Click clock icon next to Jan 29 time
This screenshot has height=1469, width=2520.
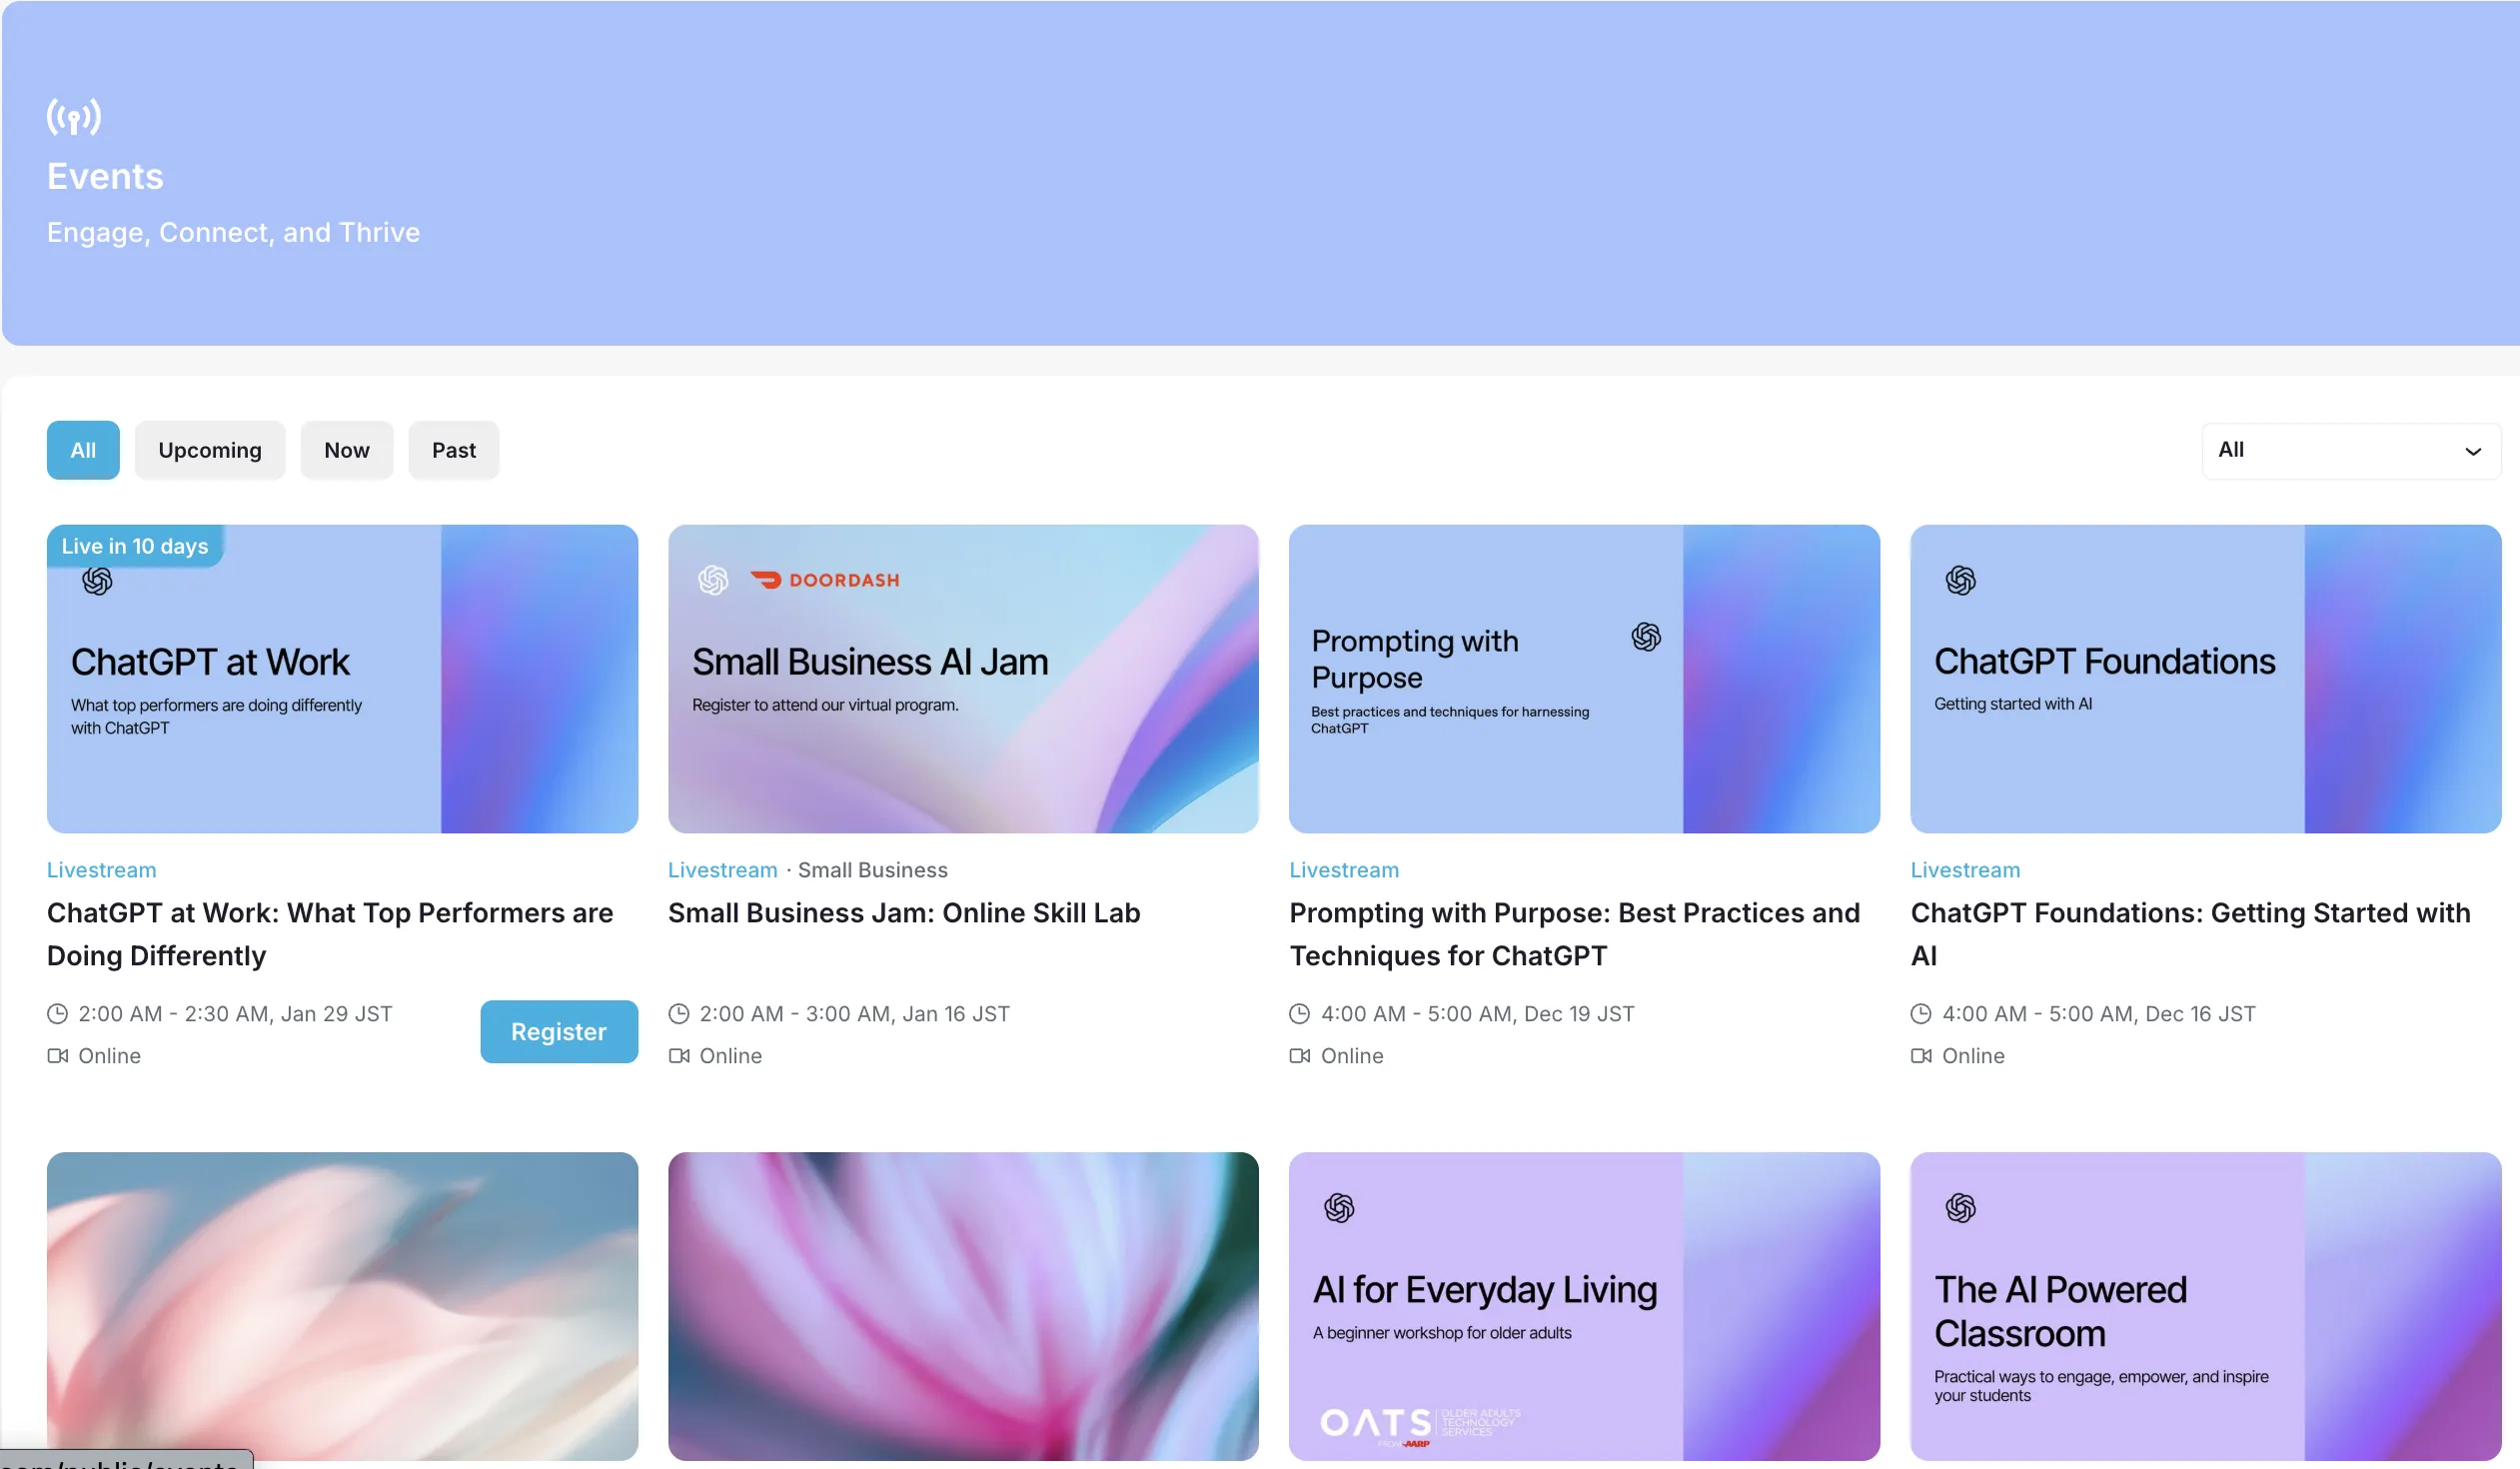57,1014
